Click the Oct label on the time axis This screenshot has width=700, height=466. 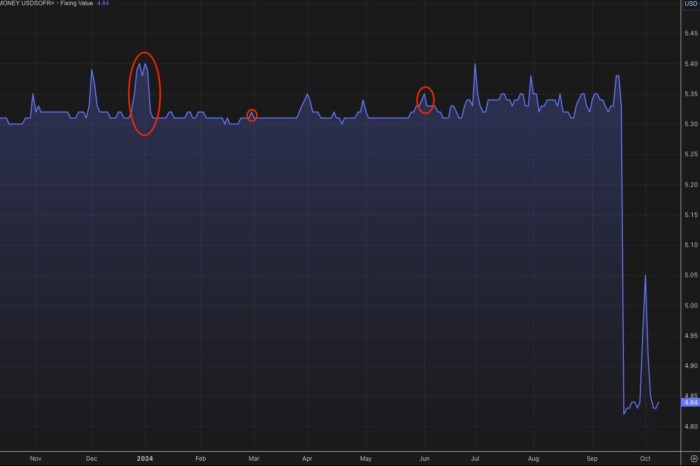(x=645, y=456)
